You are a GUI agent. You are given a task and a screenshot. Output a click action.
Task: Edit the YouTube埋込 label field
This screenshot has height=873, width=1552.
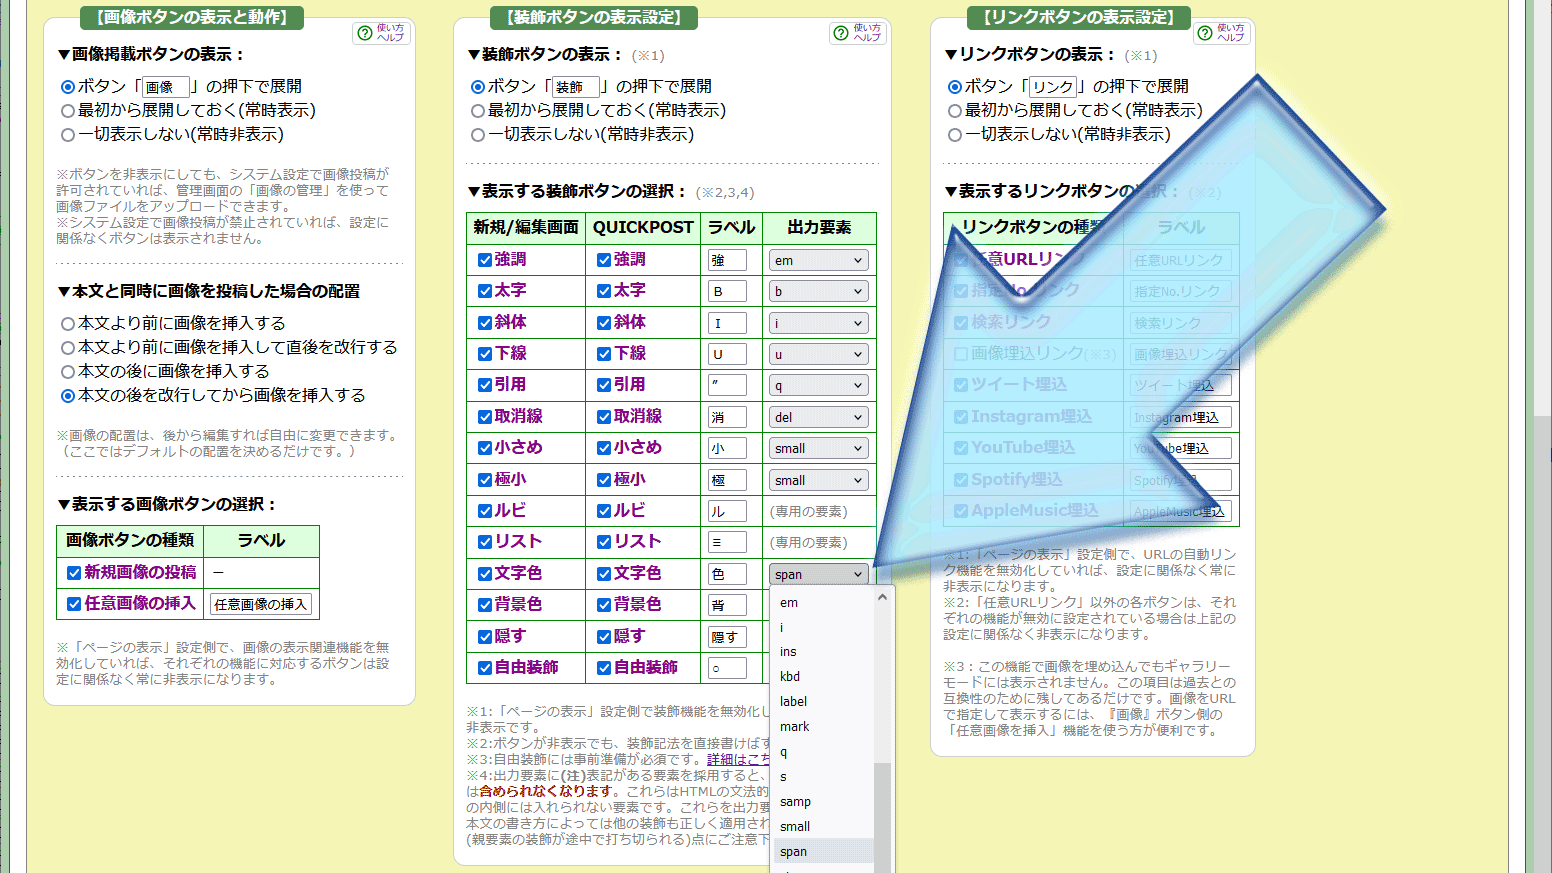point(1181,448)
